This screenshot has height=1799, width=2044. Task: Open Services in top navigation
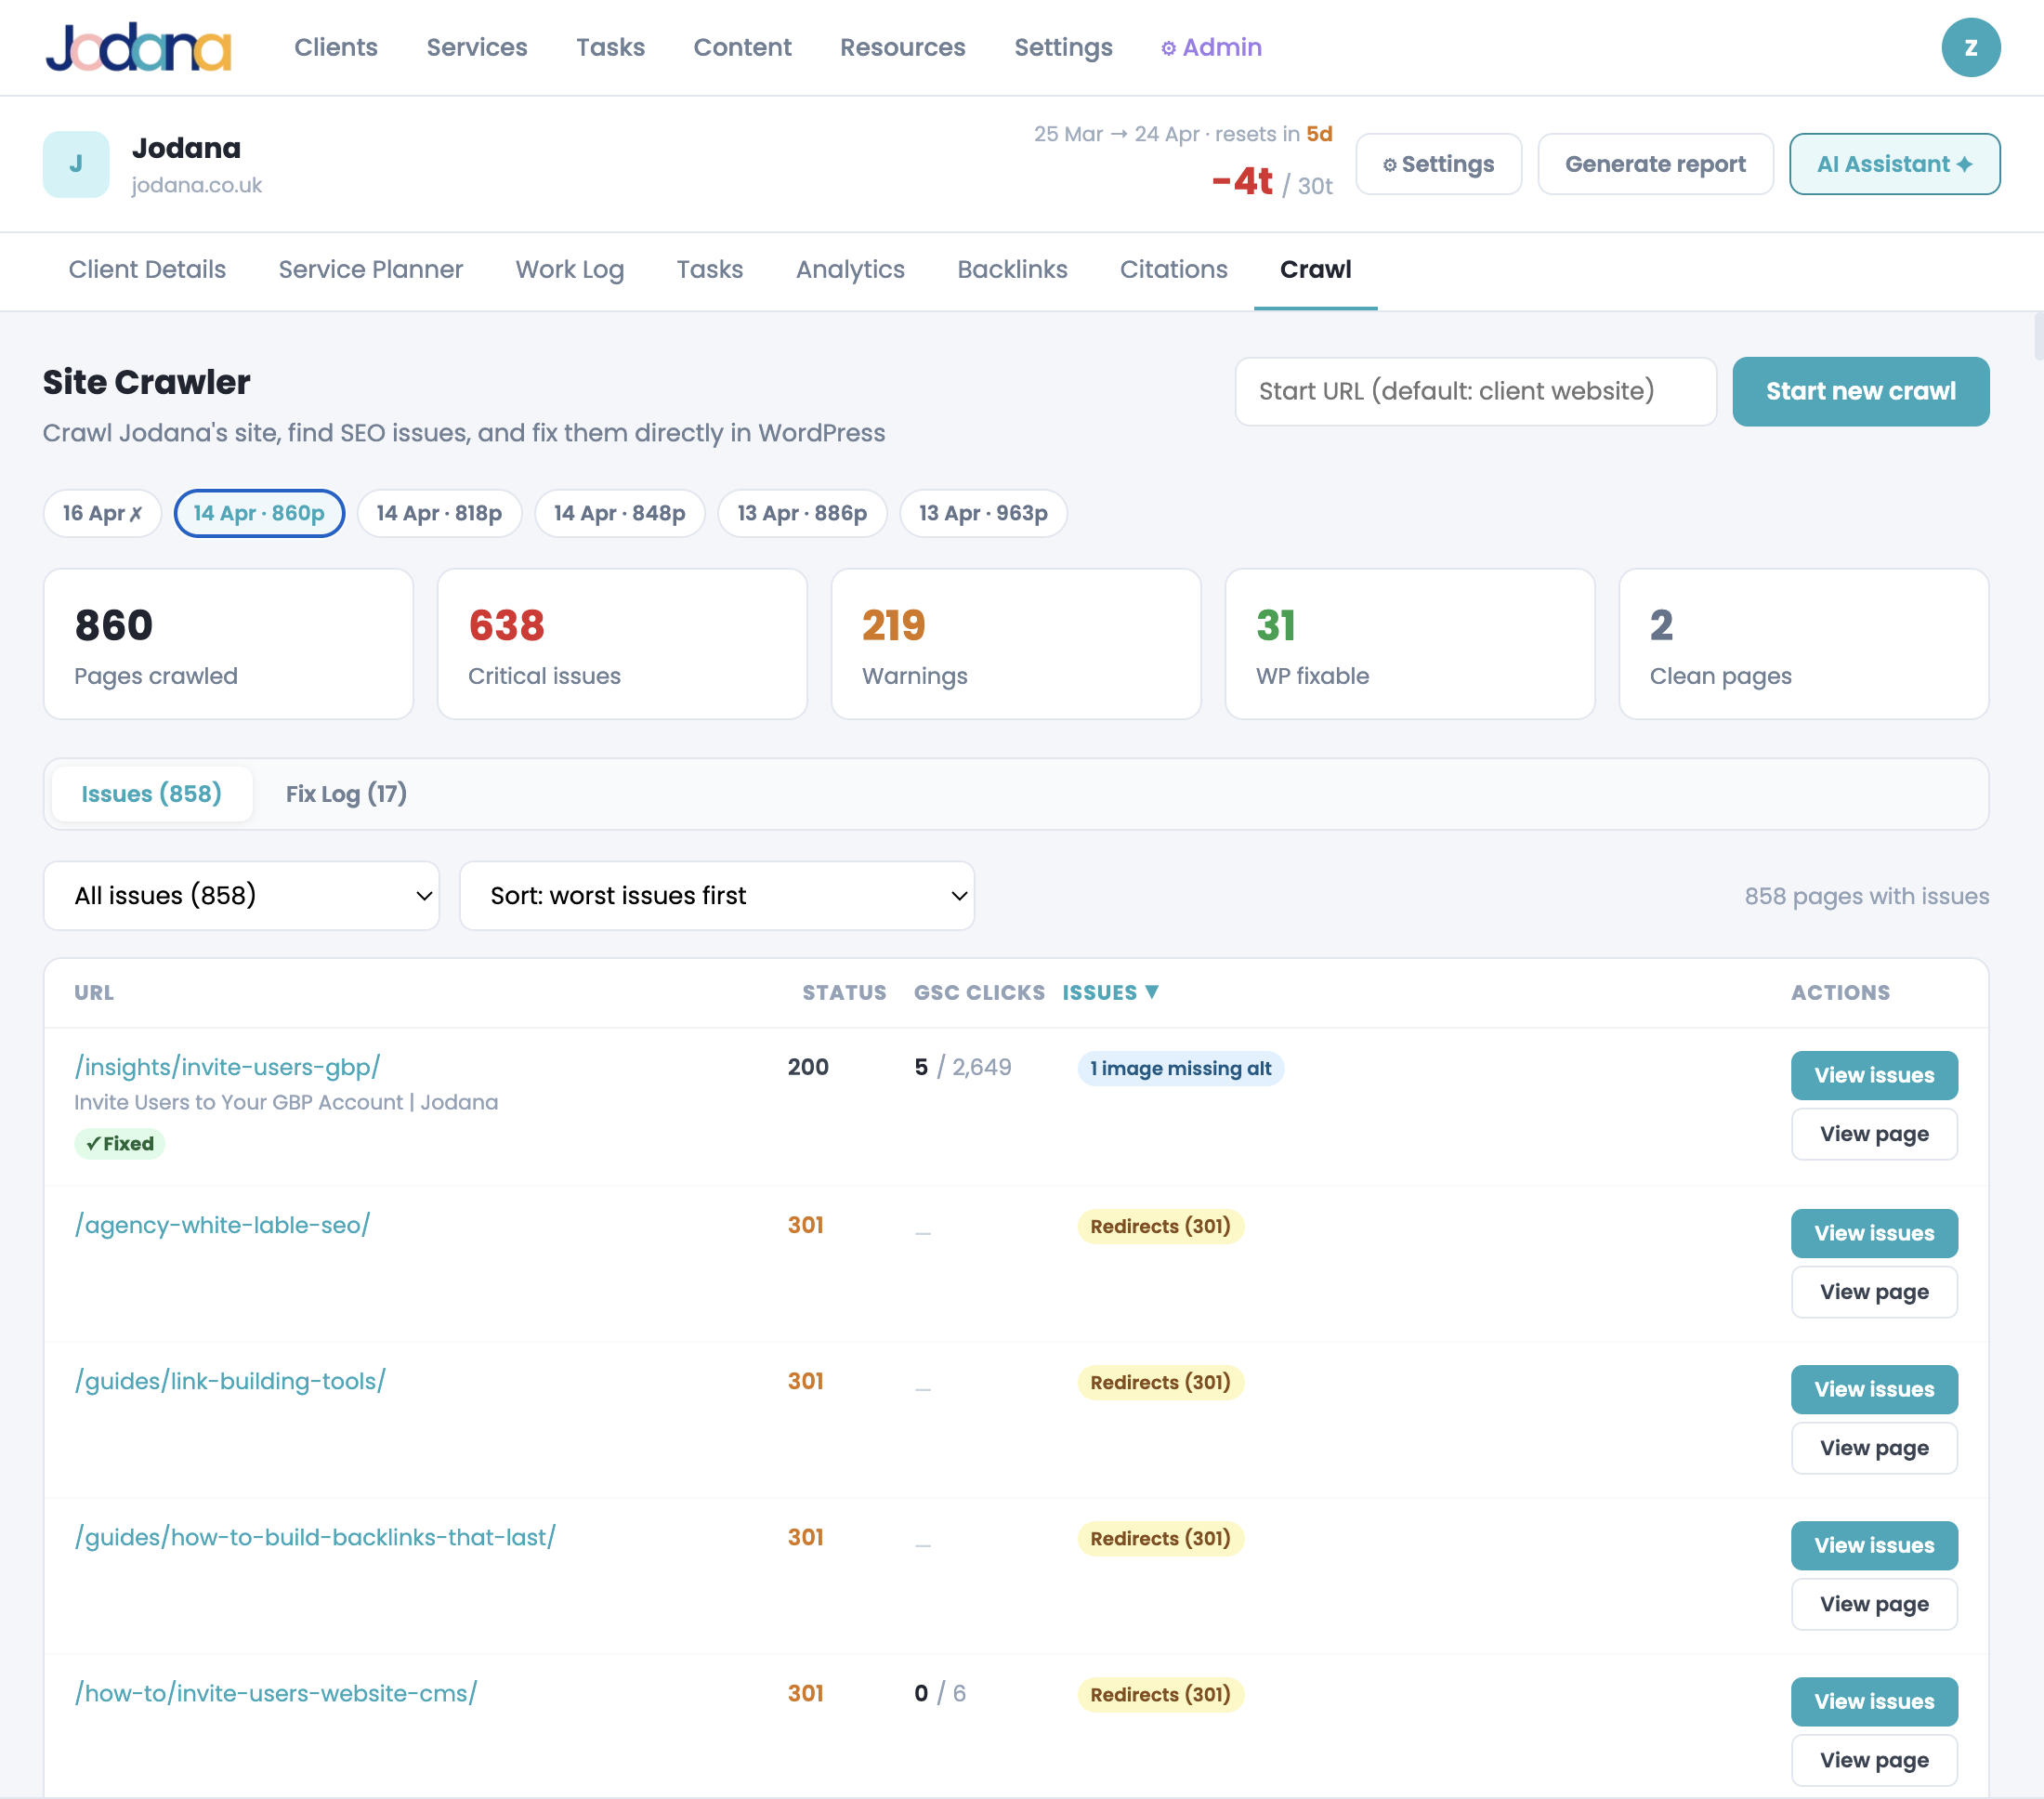477,47
